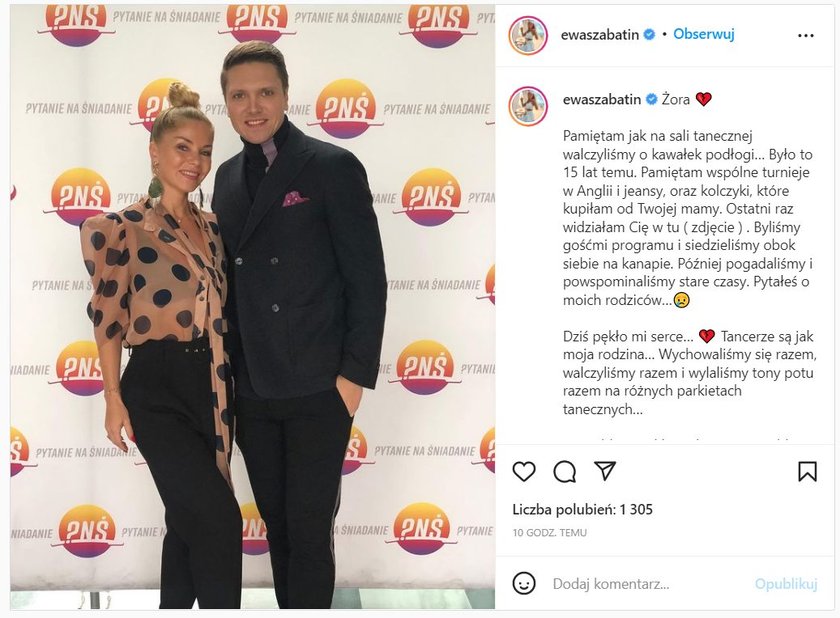Open the ewaszabatin username in the caption

[x=602, y=100]
